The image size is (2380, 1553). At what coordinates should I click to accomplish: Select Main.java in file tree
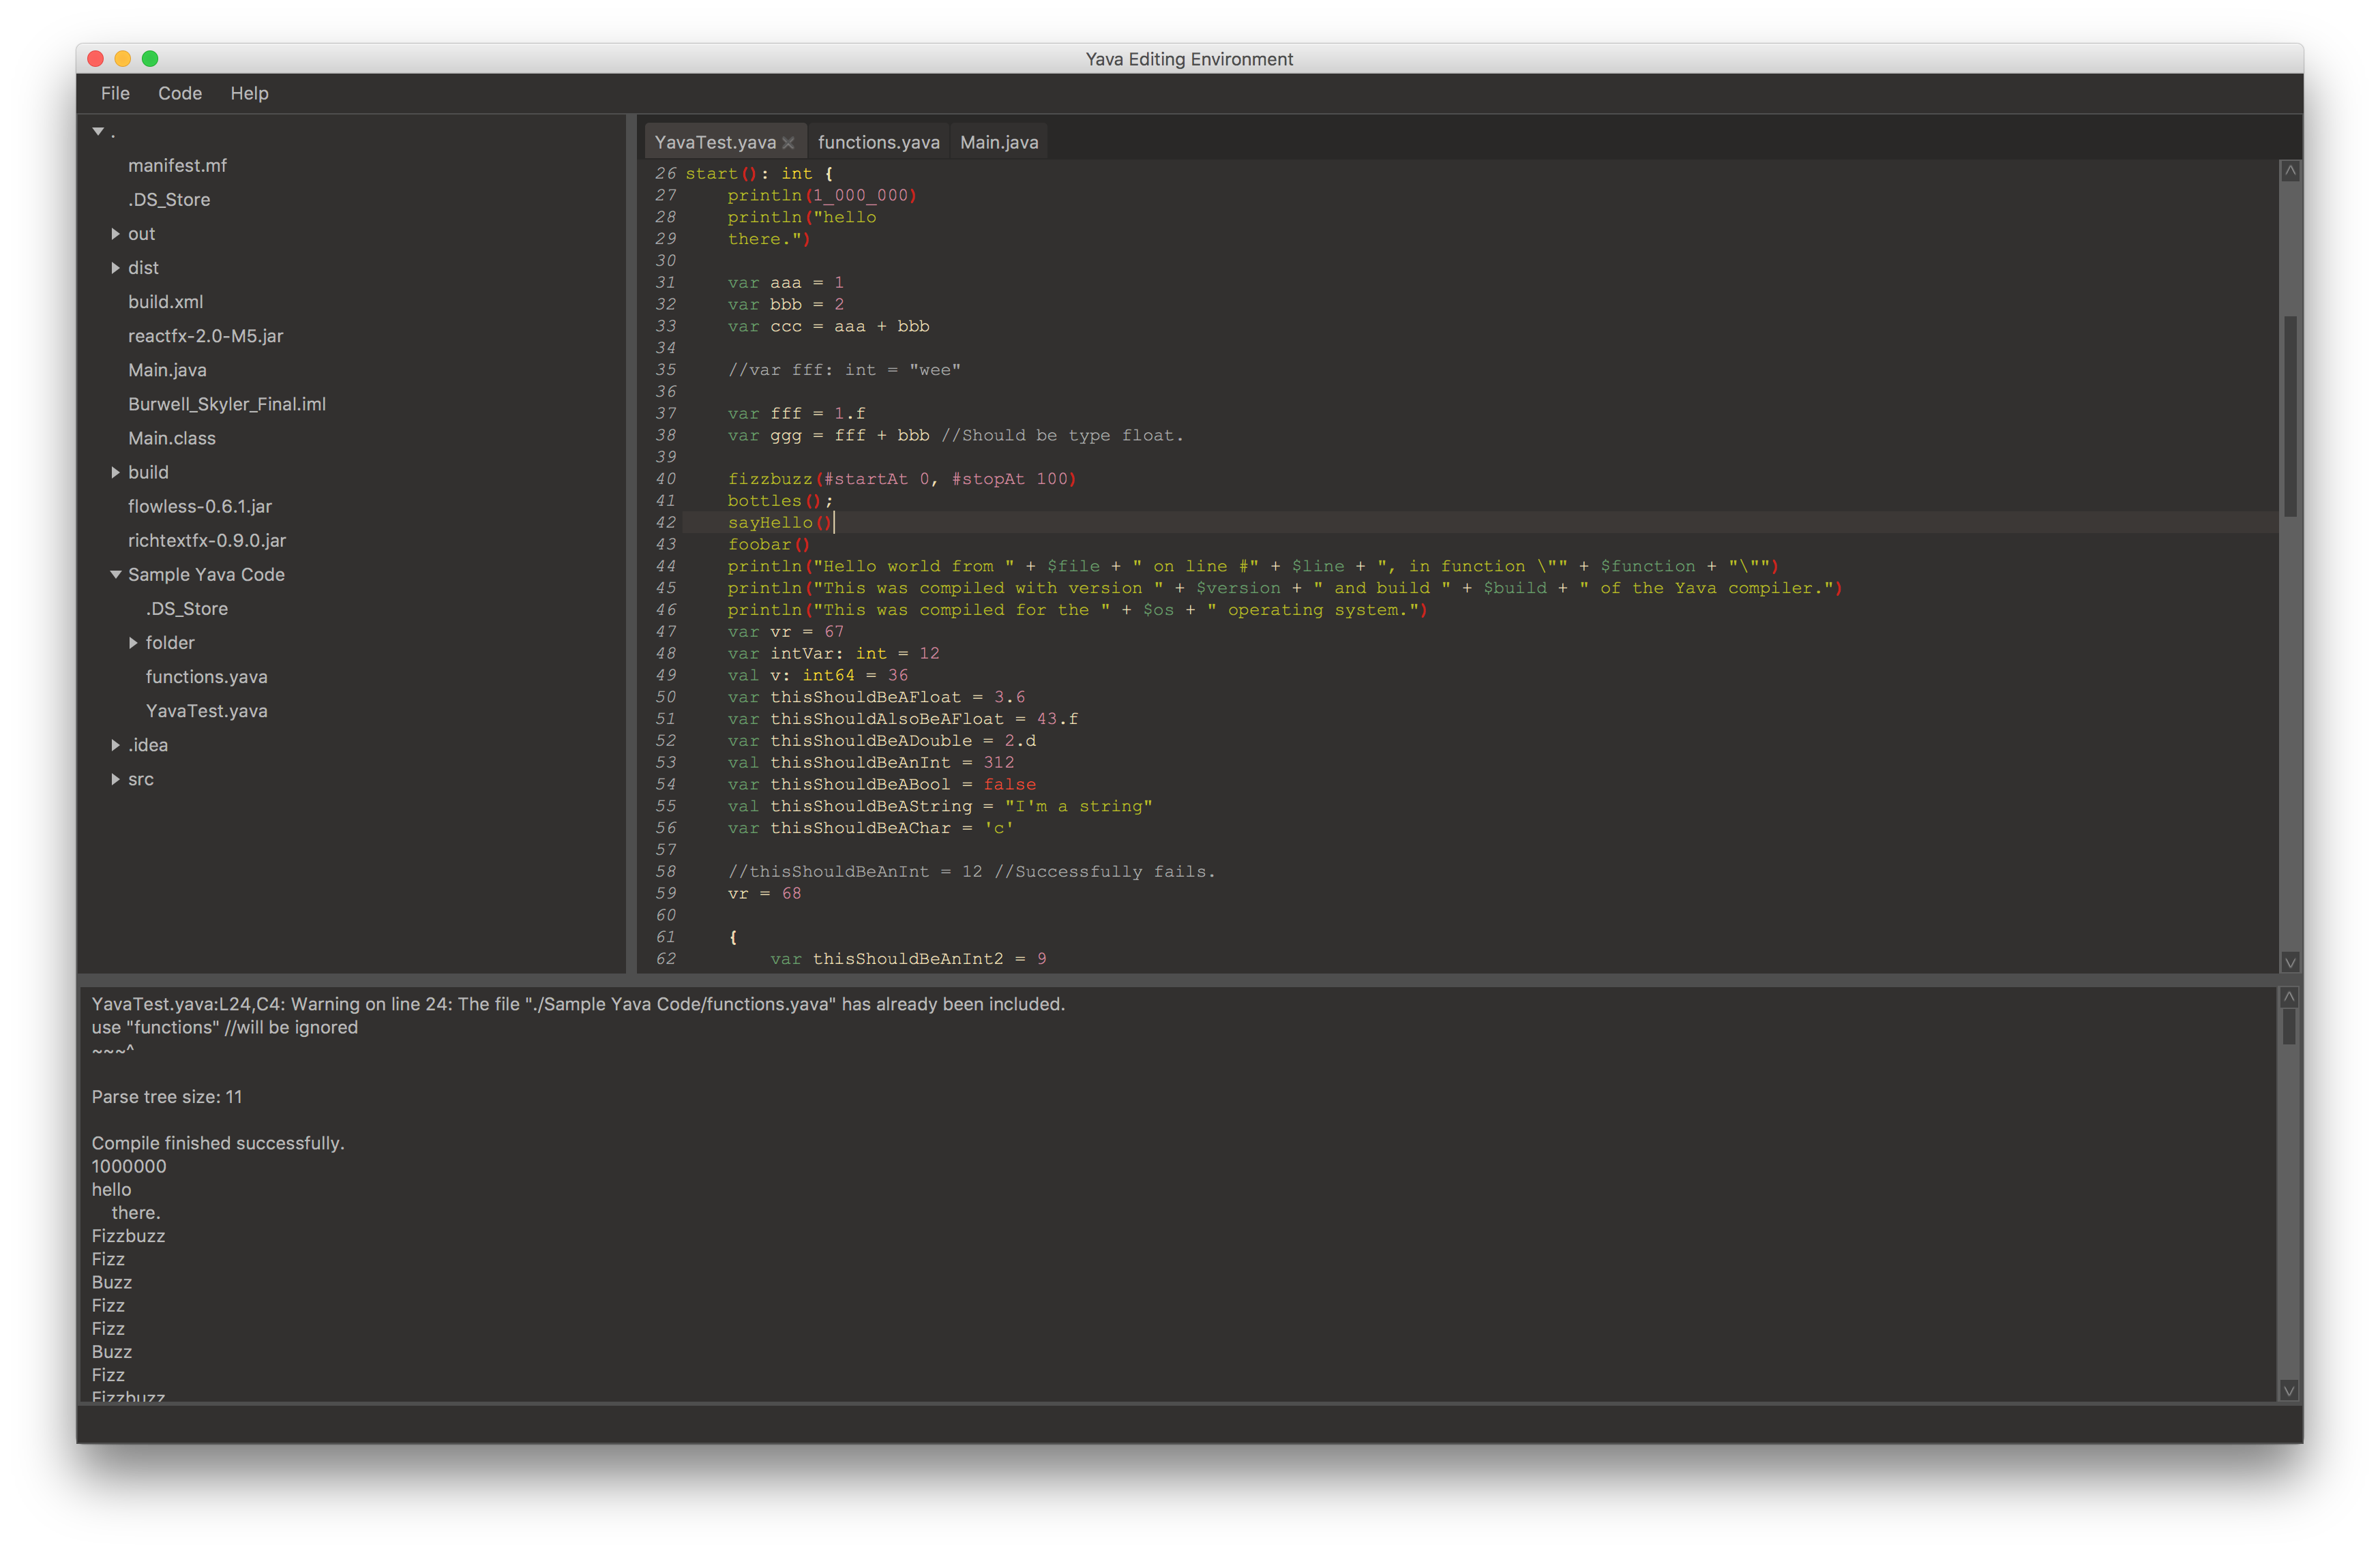tap(167, 370)
